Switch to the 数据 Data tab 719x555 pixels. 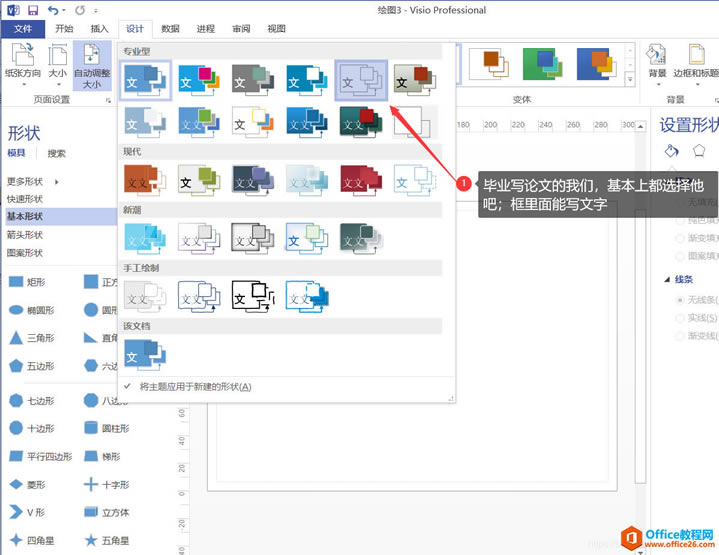(x=170, y=28)
